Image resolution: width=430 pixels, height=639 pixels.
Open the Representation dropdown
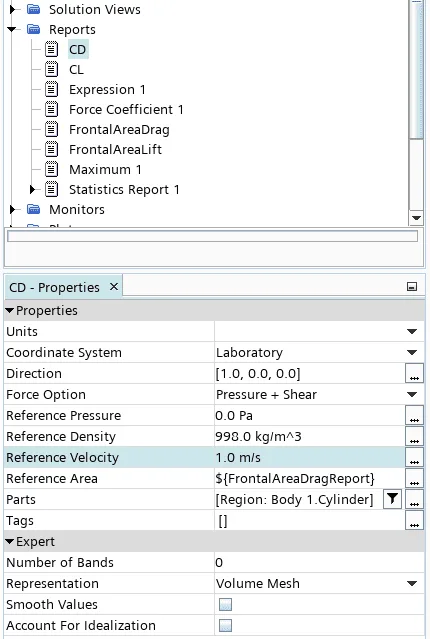click(x=412, y=584)
